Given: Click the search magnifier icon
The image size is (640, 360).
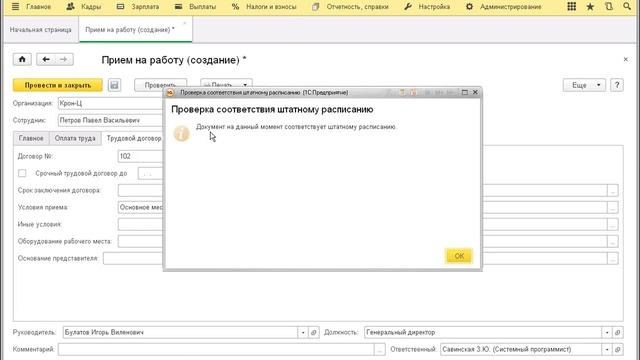Looking at the screenshot, I should pyautogui.click(x=627, y=7).
